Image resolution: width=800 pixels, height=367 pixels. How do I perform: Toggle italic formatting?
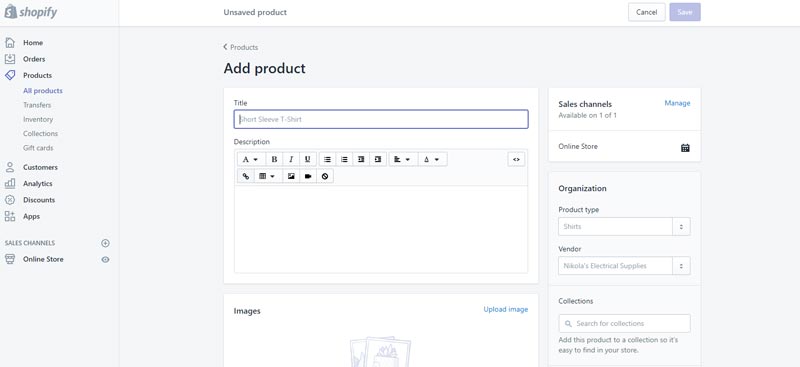point(291,159)
